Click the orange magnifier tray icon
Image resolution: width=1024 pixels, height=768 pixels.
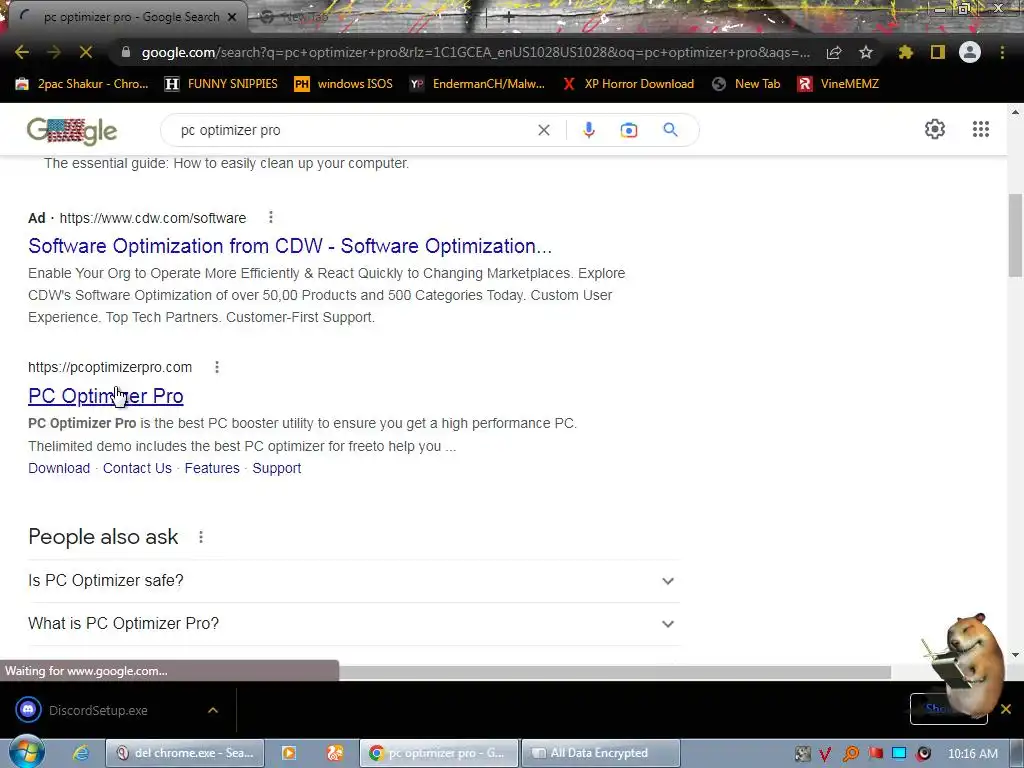(850, 754)
